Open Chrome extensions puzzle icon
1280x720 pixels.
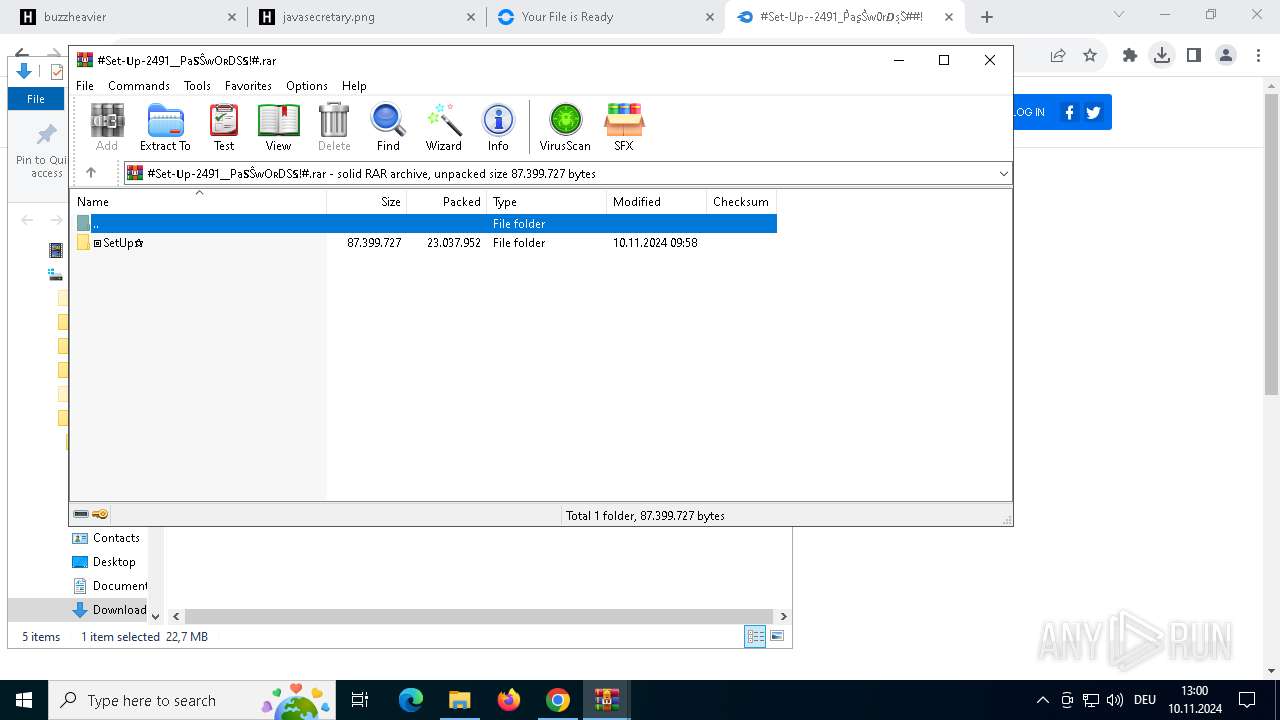1130,56
